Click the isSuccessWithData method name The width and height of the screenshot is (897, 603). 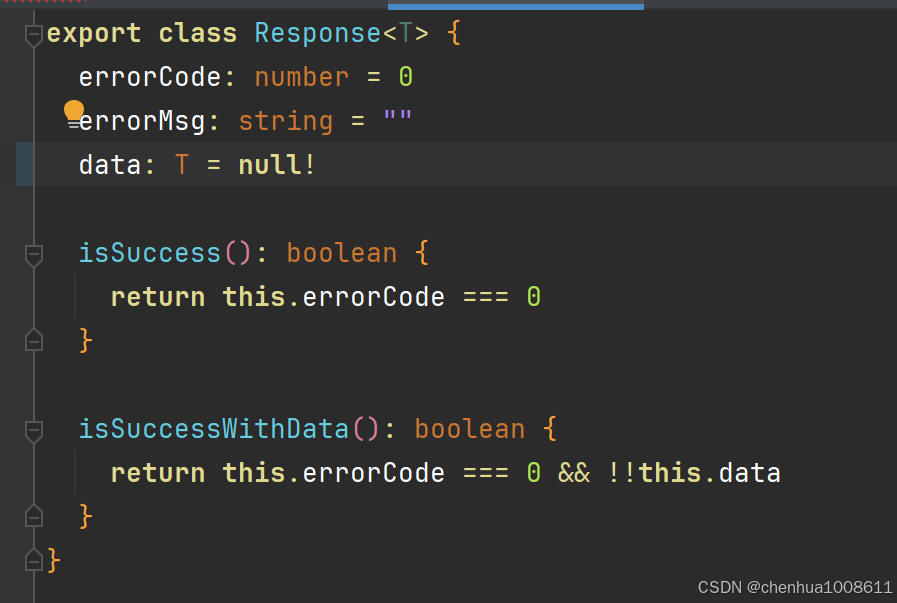point(213,429)
